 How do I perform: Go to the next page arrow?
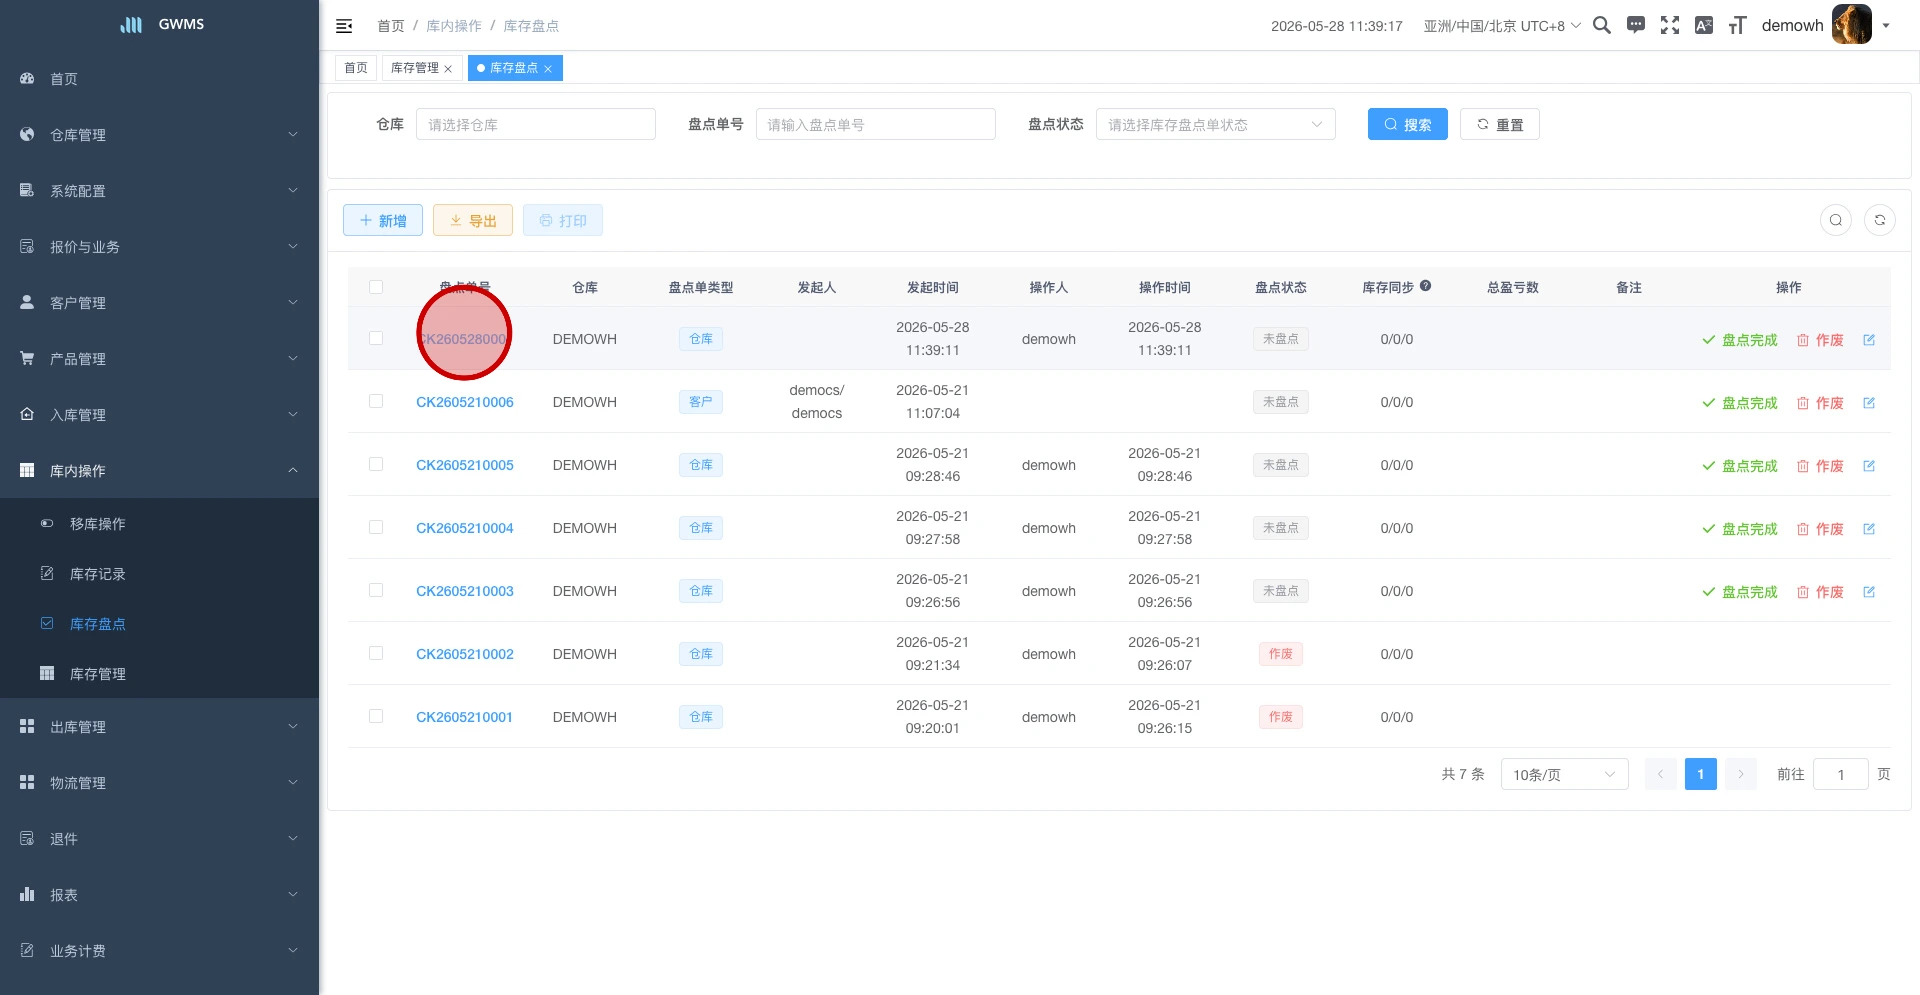[x=1740, y=774]
